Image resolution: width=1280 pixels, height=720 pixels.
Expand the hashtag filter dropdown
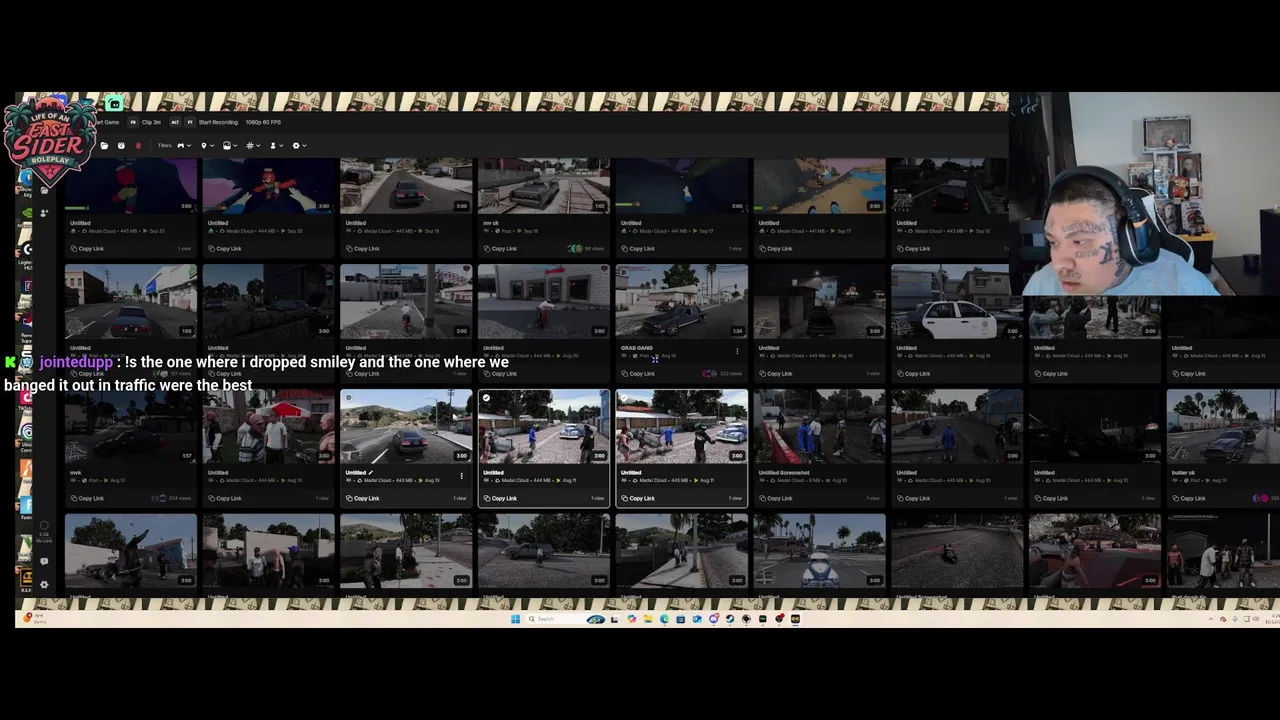(252, 146)
